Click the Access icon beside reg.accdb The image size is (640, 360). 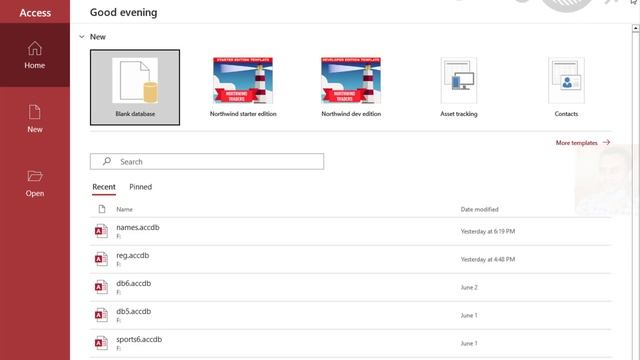point(101,259)
